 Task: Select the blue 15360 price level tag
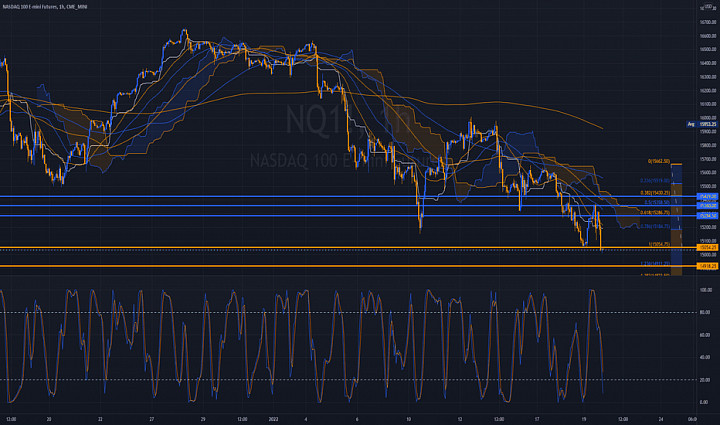[707, 206]
